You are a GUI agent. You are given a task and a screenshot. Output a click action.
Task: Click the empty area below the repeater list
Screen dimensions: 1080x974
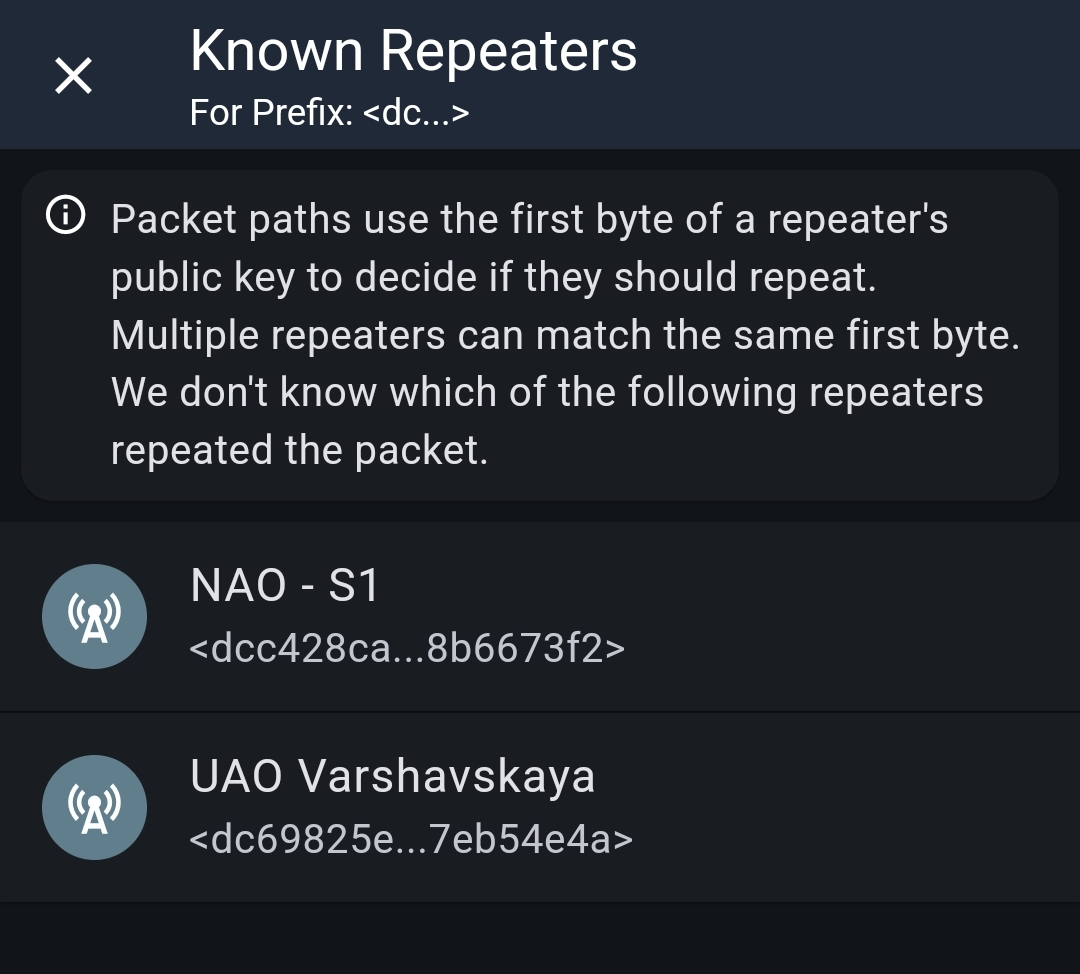pos(540,938)
